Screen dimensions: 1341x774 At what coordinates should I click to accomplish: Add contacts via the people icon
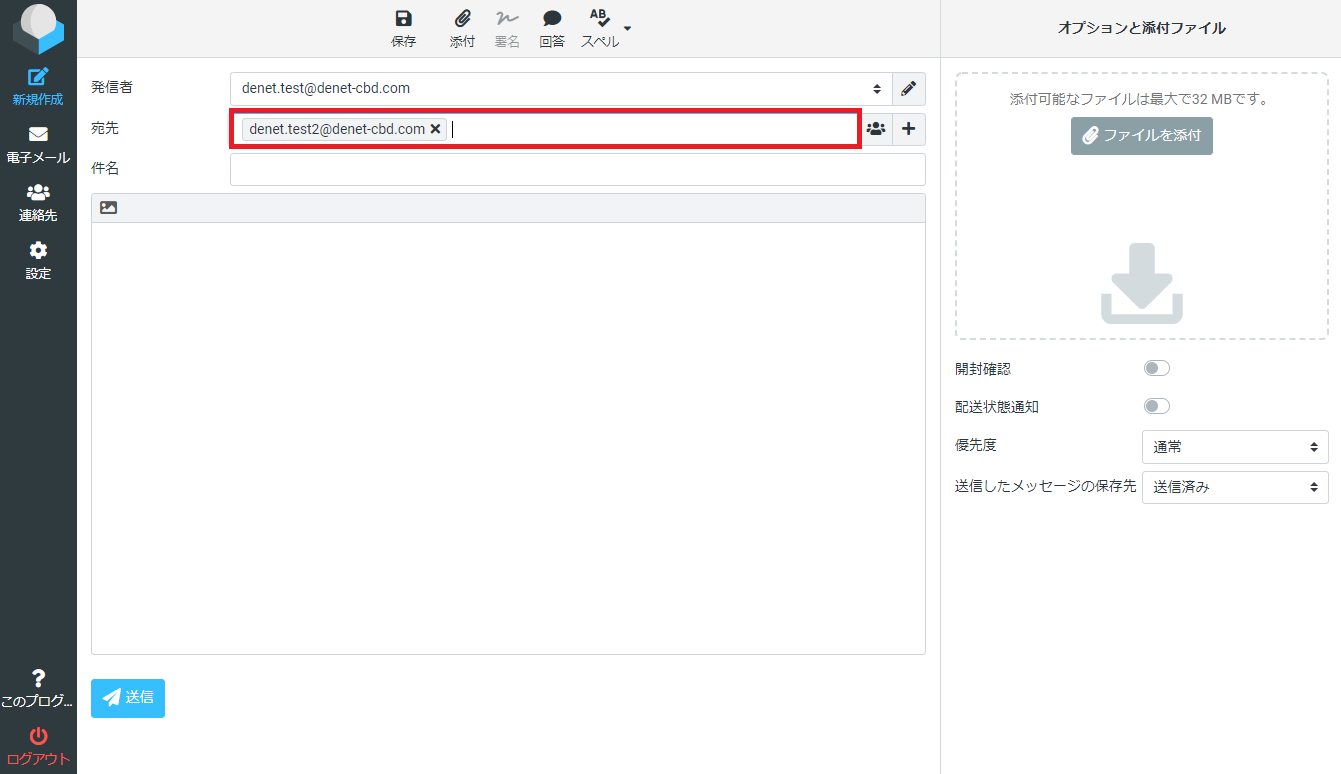[876, 129]
